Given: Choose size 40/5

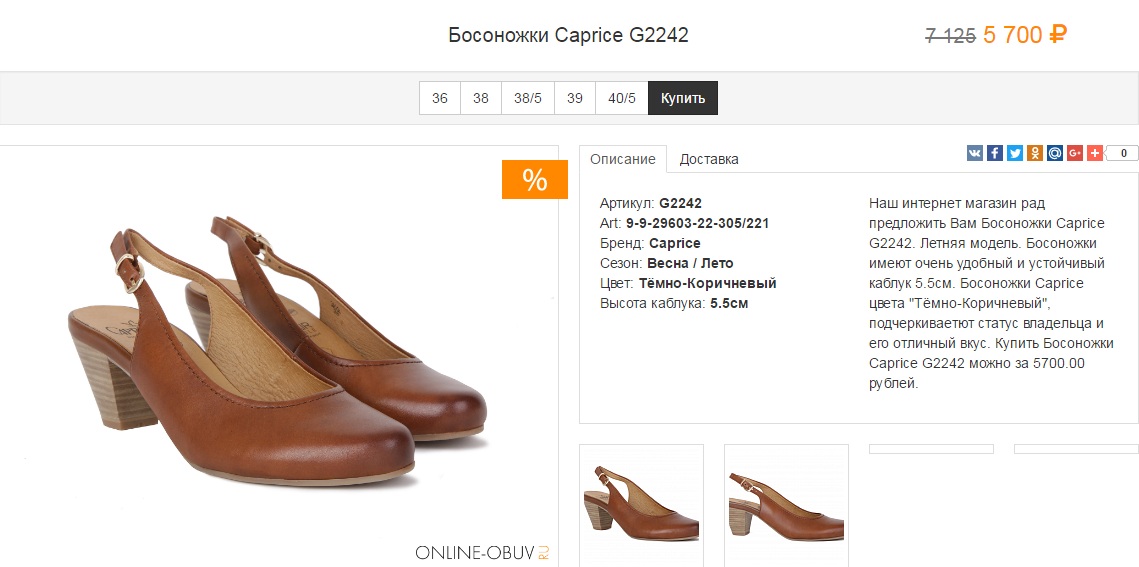Looking at the screenshot, I should (622, 98).
